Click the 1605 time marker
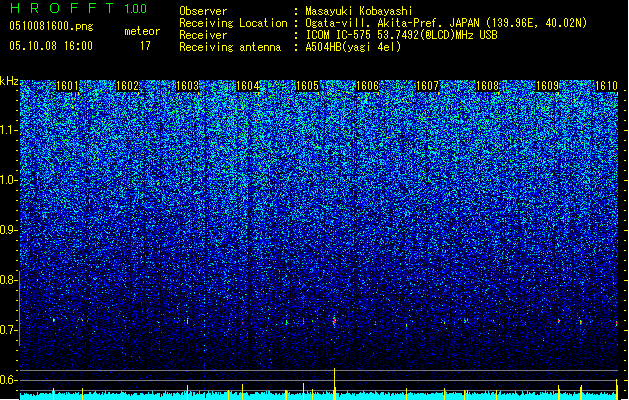 pos(307,86)
